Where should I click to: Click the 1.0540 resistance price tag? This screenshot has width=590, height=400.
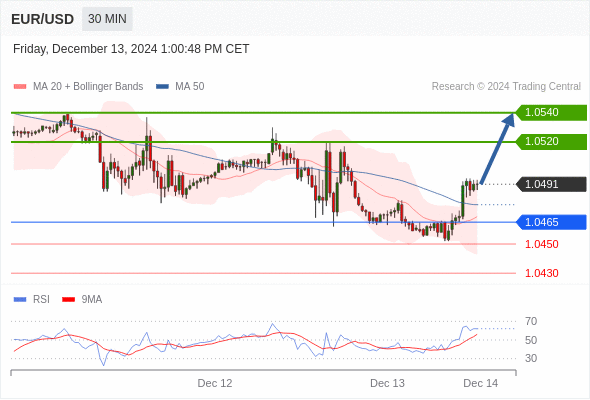pyautogui.click(x=551, y=113)
